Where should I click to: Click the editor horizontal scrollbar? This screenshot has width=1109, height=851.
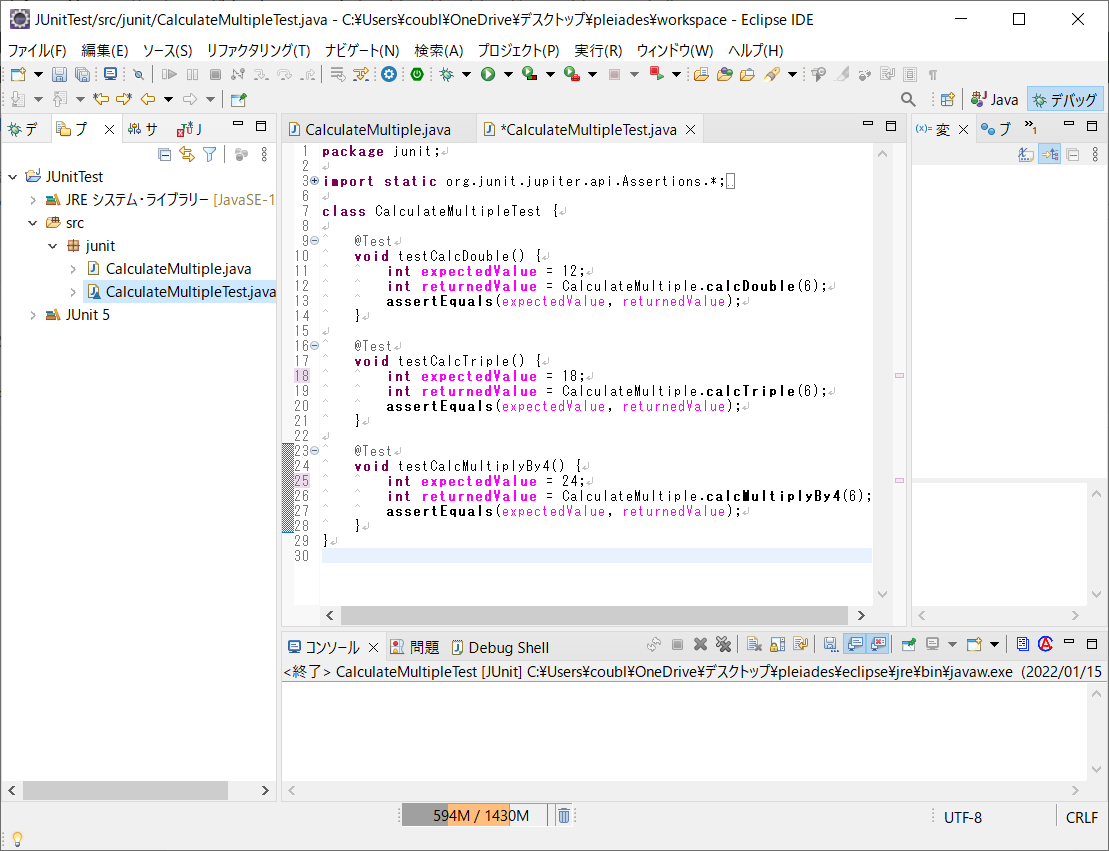click(595, 615)
